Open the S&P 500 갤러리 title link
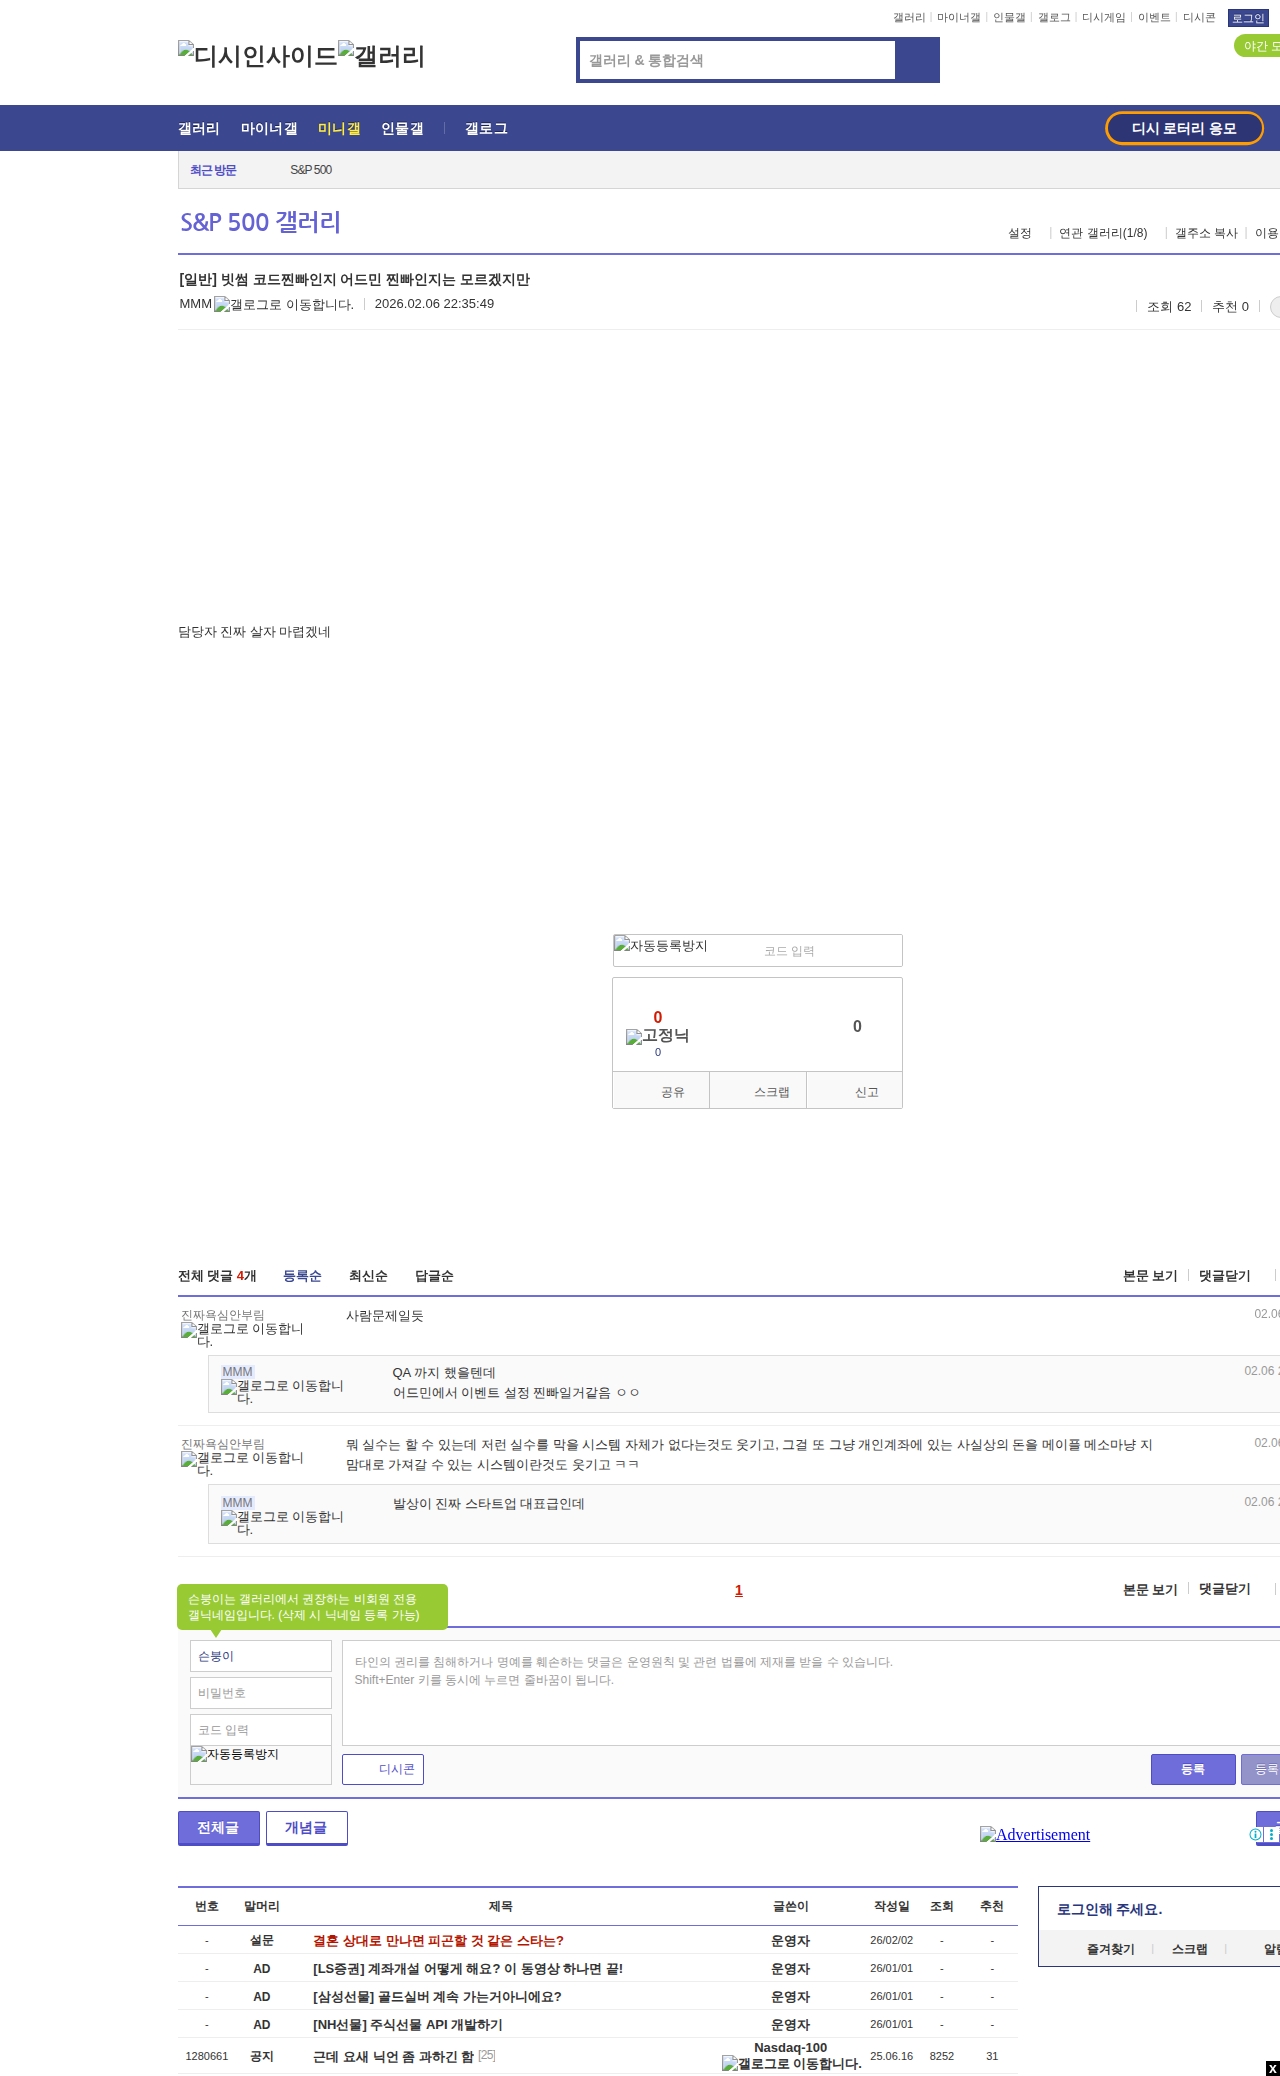The height and width of the screenshot is (2076, 1280). [x=260, y=222]
